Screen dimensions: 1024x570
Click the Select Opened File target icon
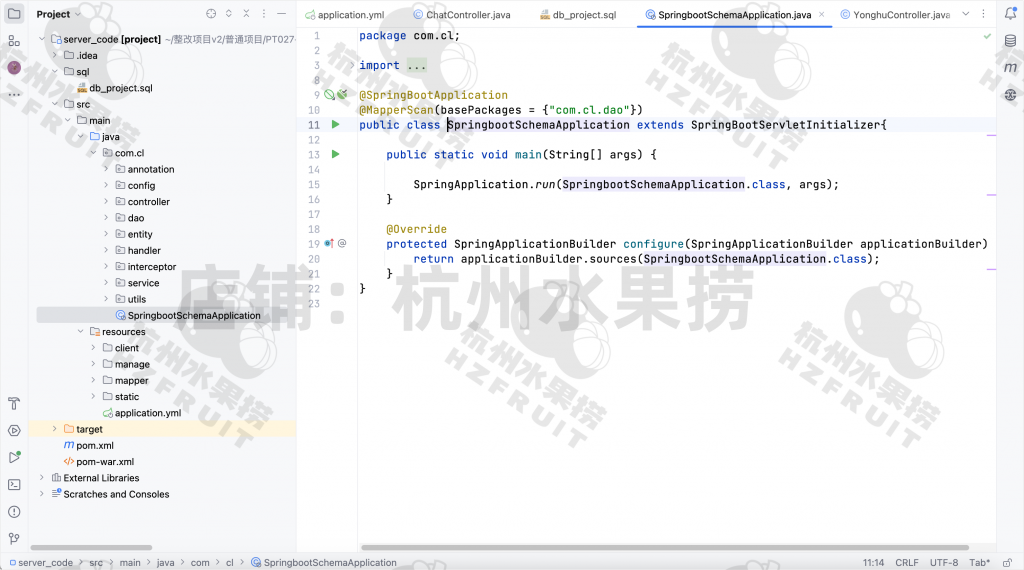coord(210,14)
